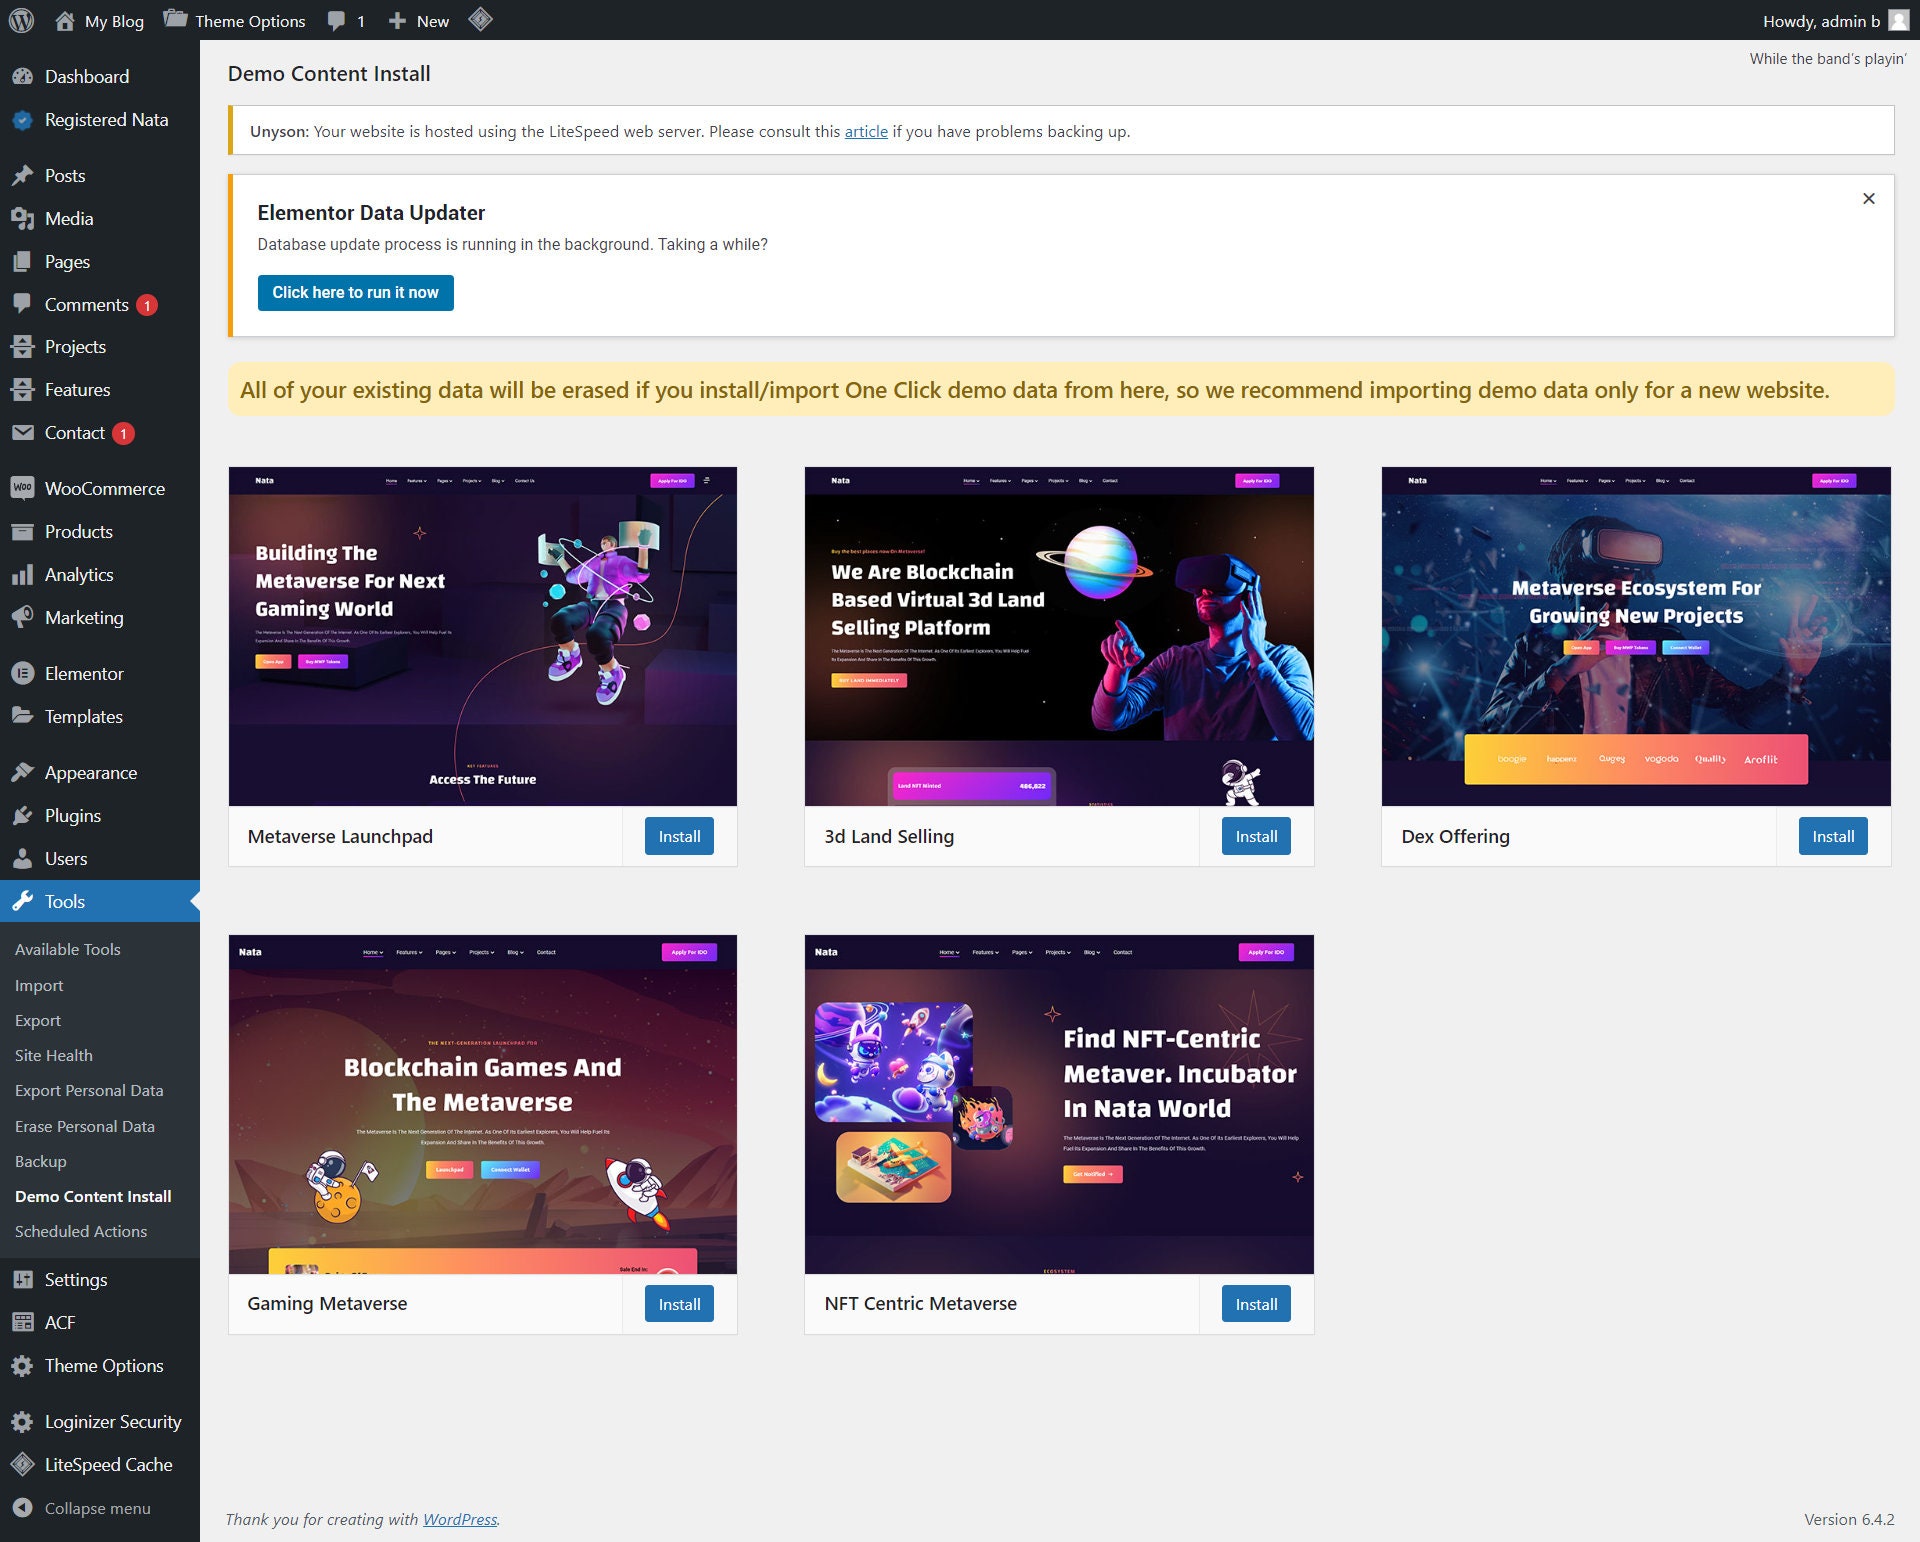Select Scheduled Actions in the Tools menu
Screen dimensions: 1920x1542
80,1231
